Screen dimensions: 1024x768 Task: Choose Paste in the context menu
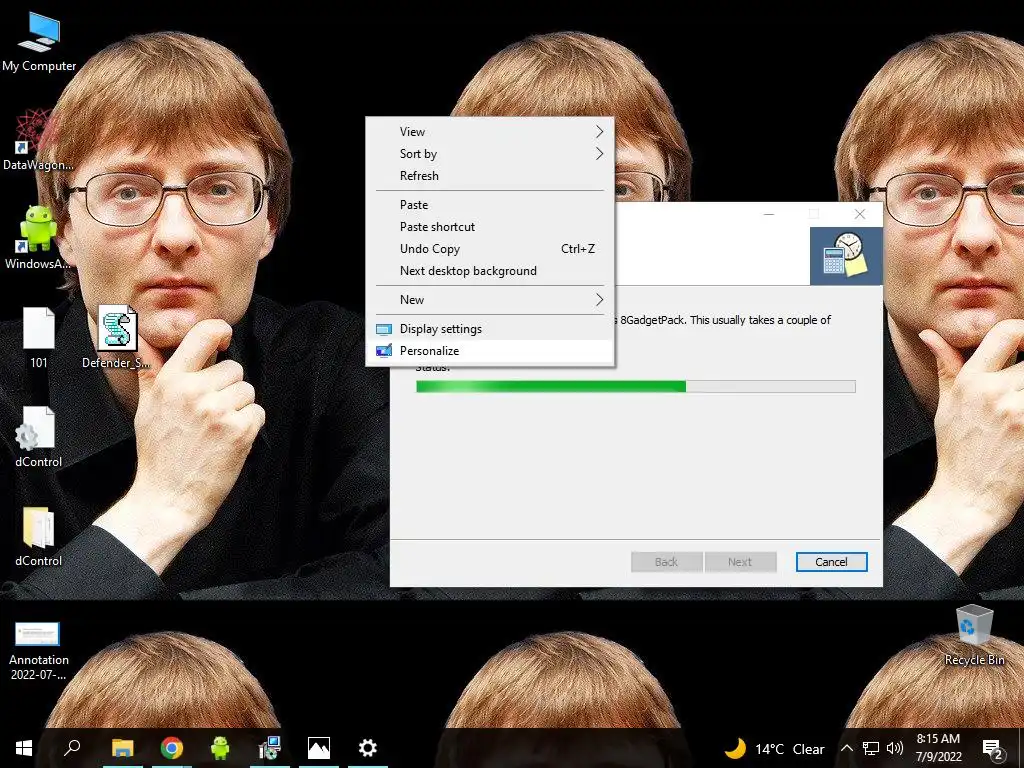pyautogui.click(x=490, y=205)
